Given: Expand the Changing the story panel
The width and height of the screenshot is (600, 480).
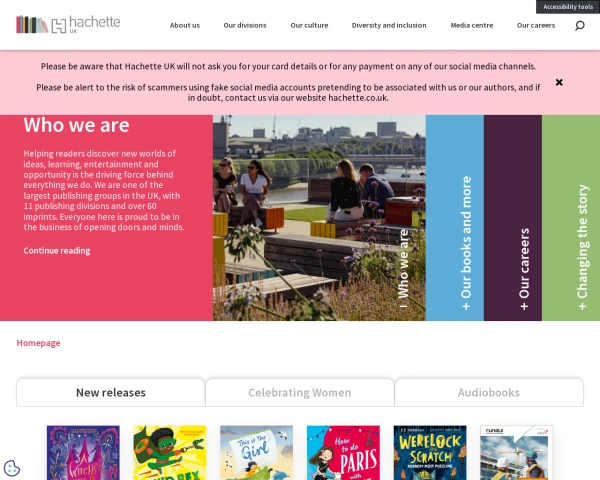Looking at the screenshot, I should click(x=571, y=218).
